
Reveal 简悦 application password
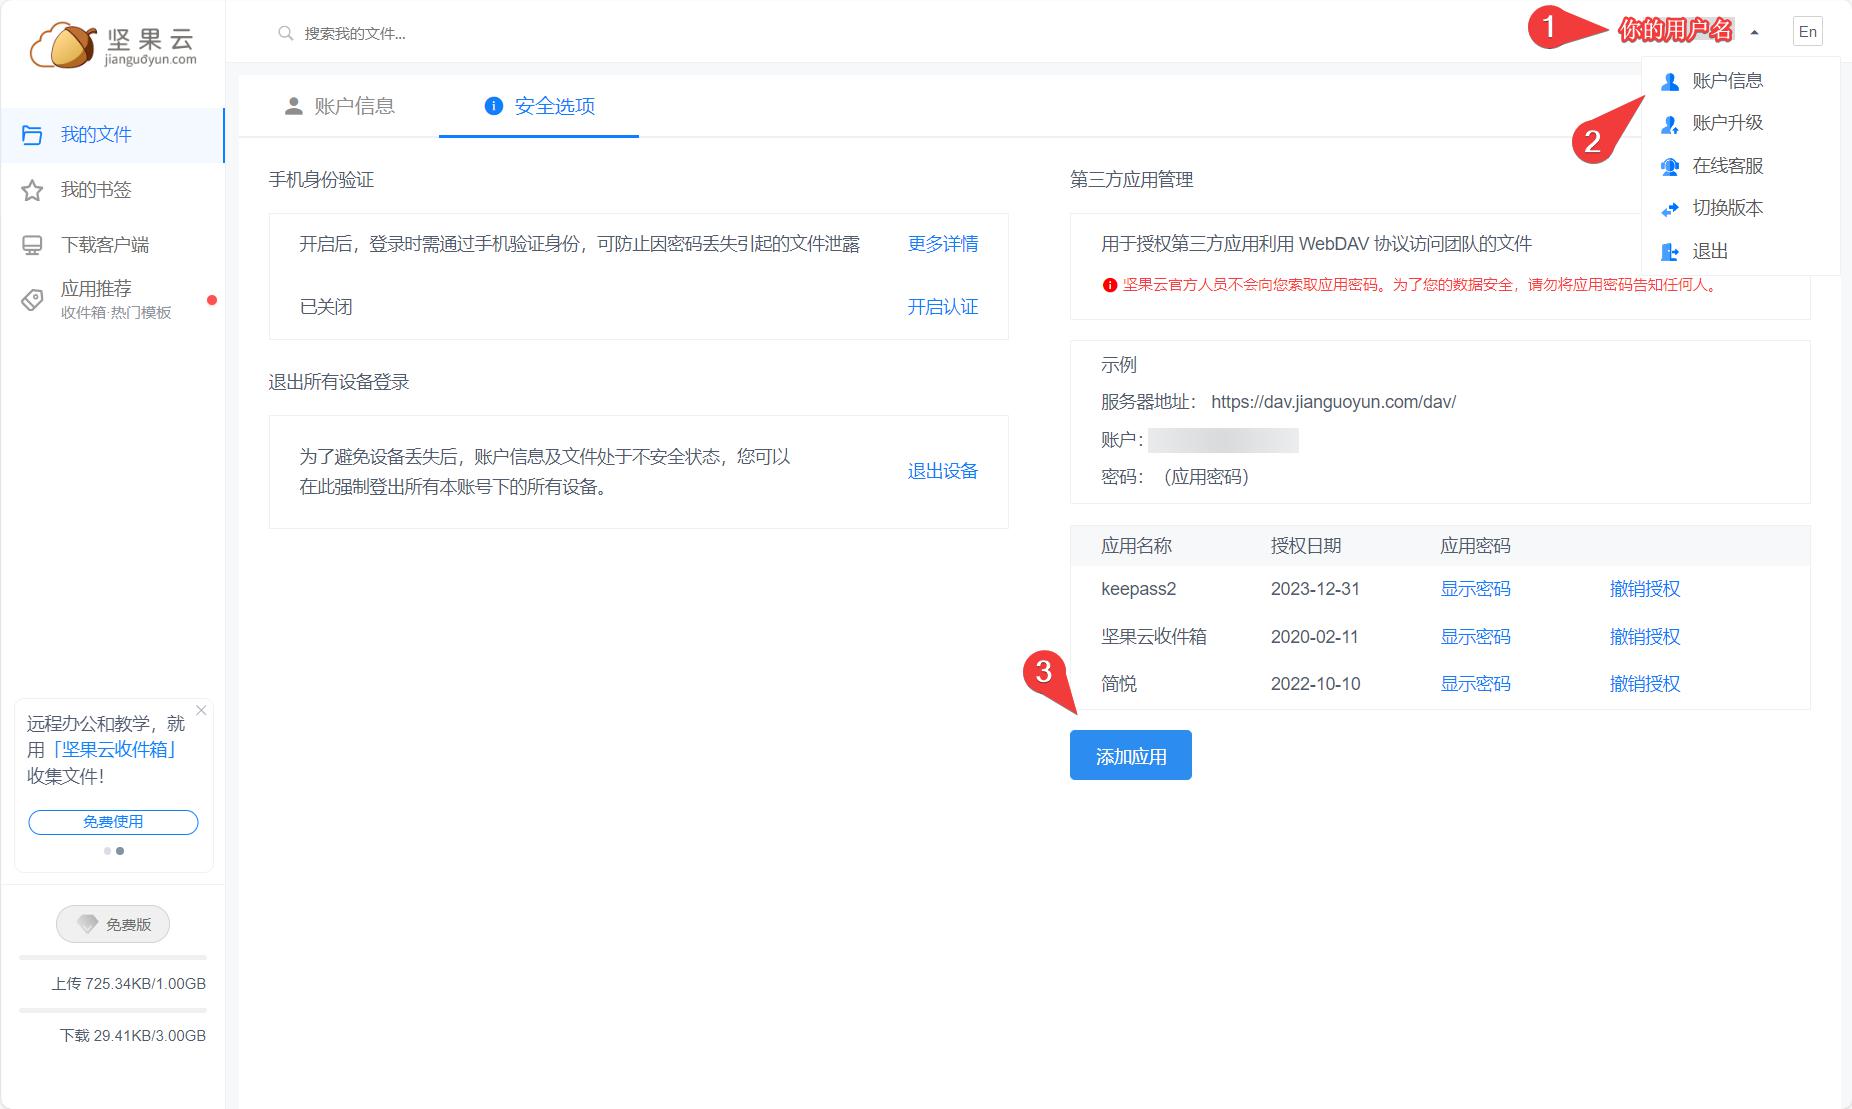1475,684
